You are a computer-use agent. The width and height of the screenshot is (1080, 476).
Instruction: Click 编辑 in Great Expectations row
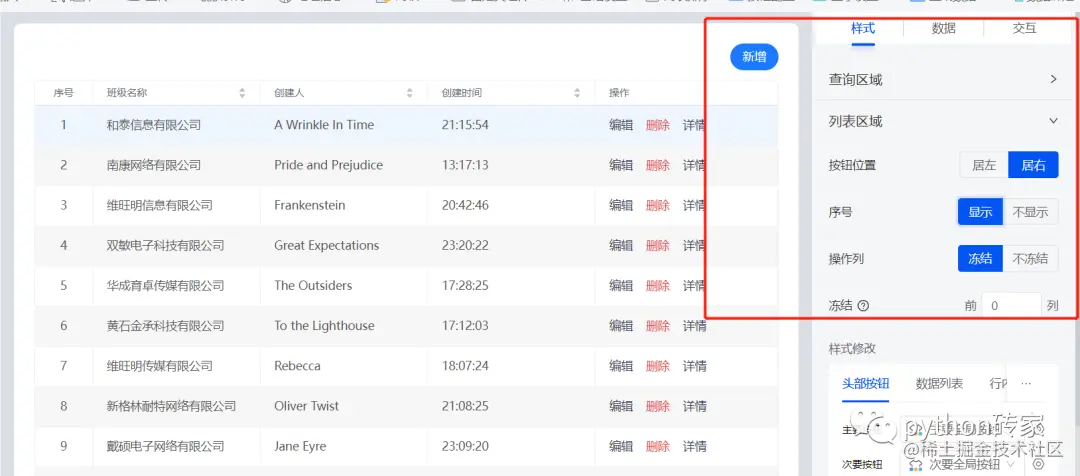pos(621,245)
